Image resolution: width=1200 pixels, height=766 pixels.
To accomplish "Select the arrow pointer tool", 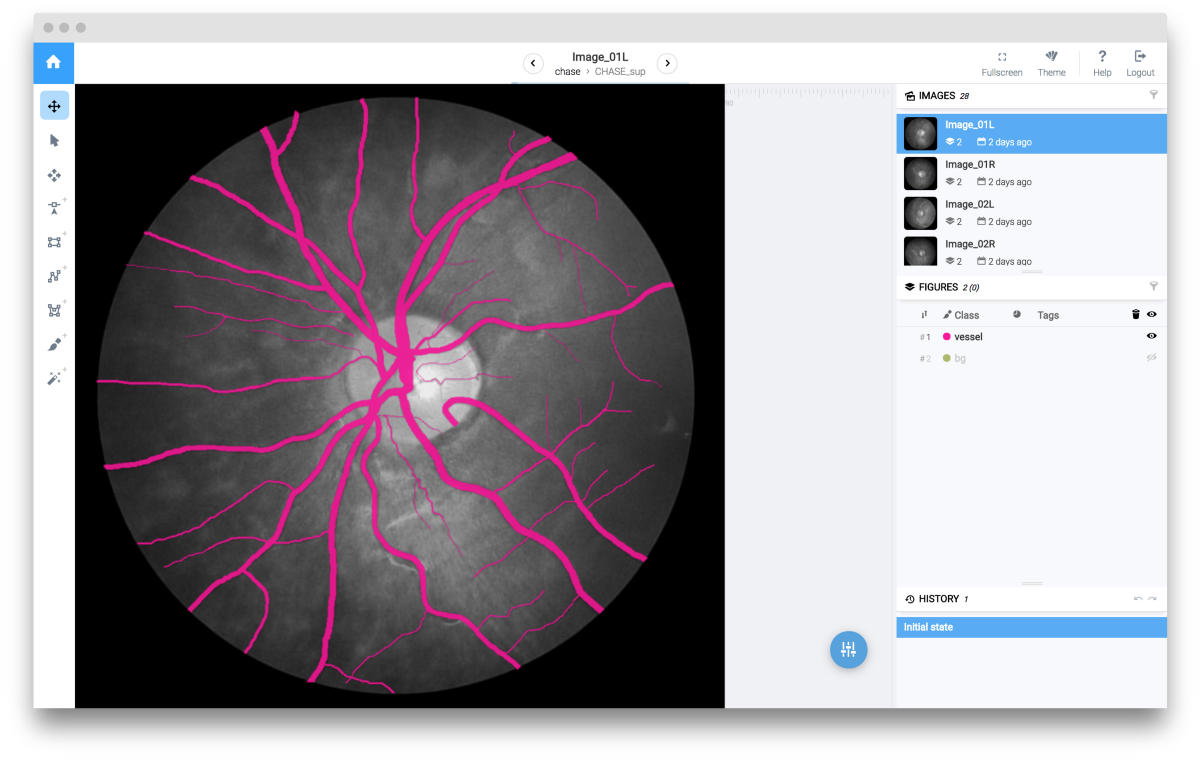I will coord(54,141).
